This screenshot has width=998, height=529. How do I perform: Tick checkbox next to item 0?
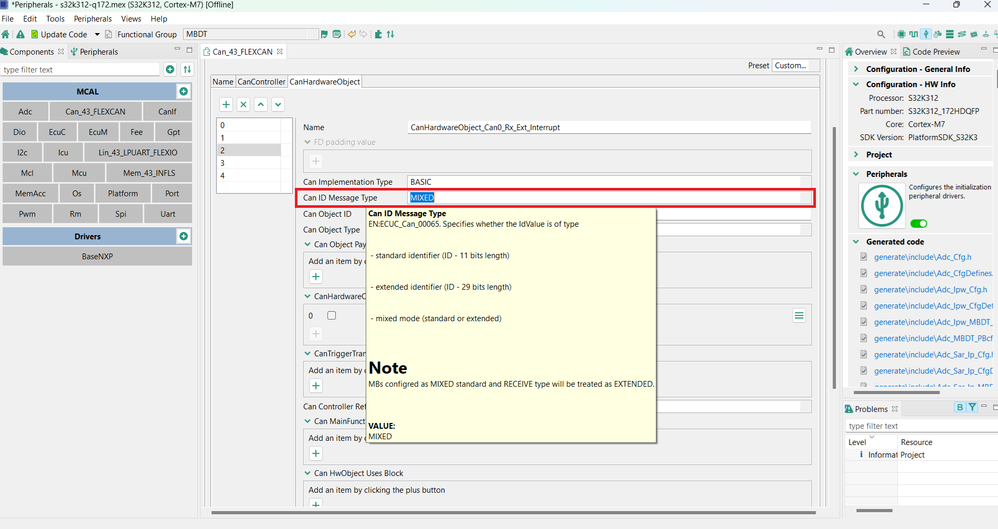coord(332,316)
